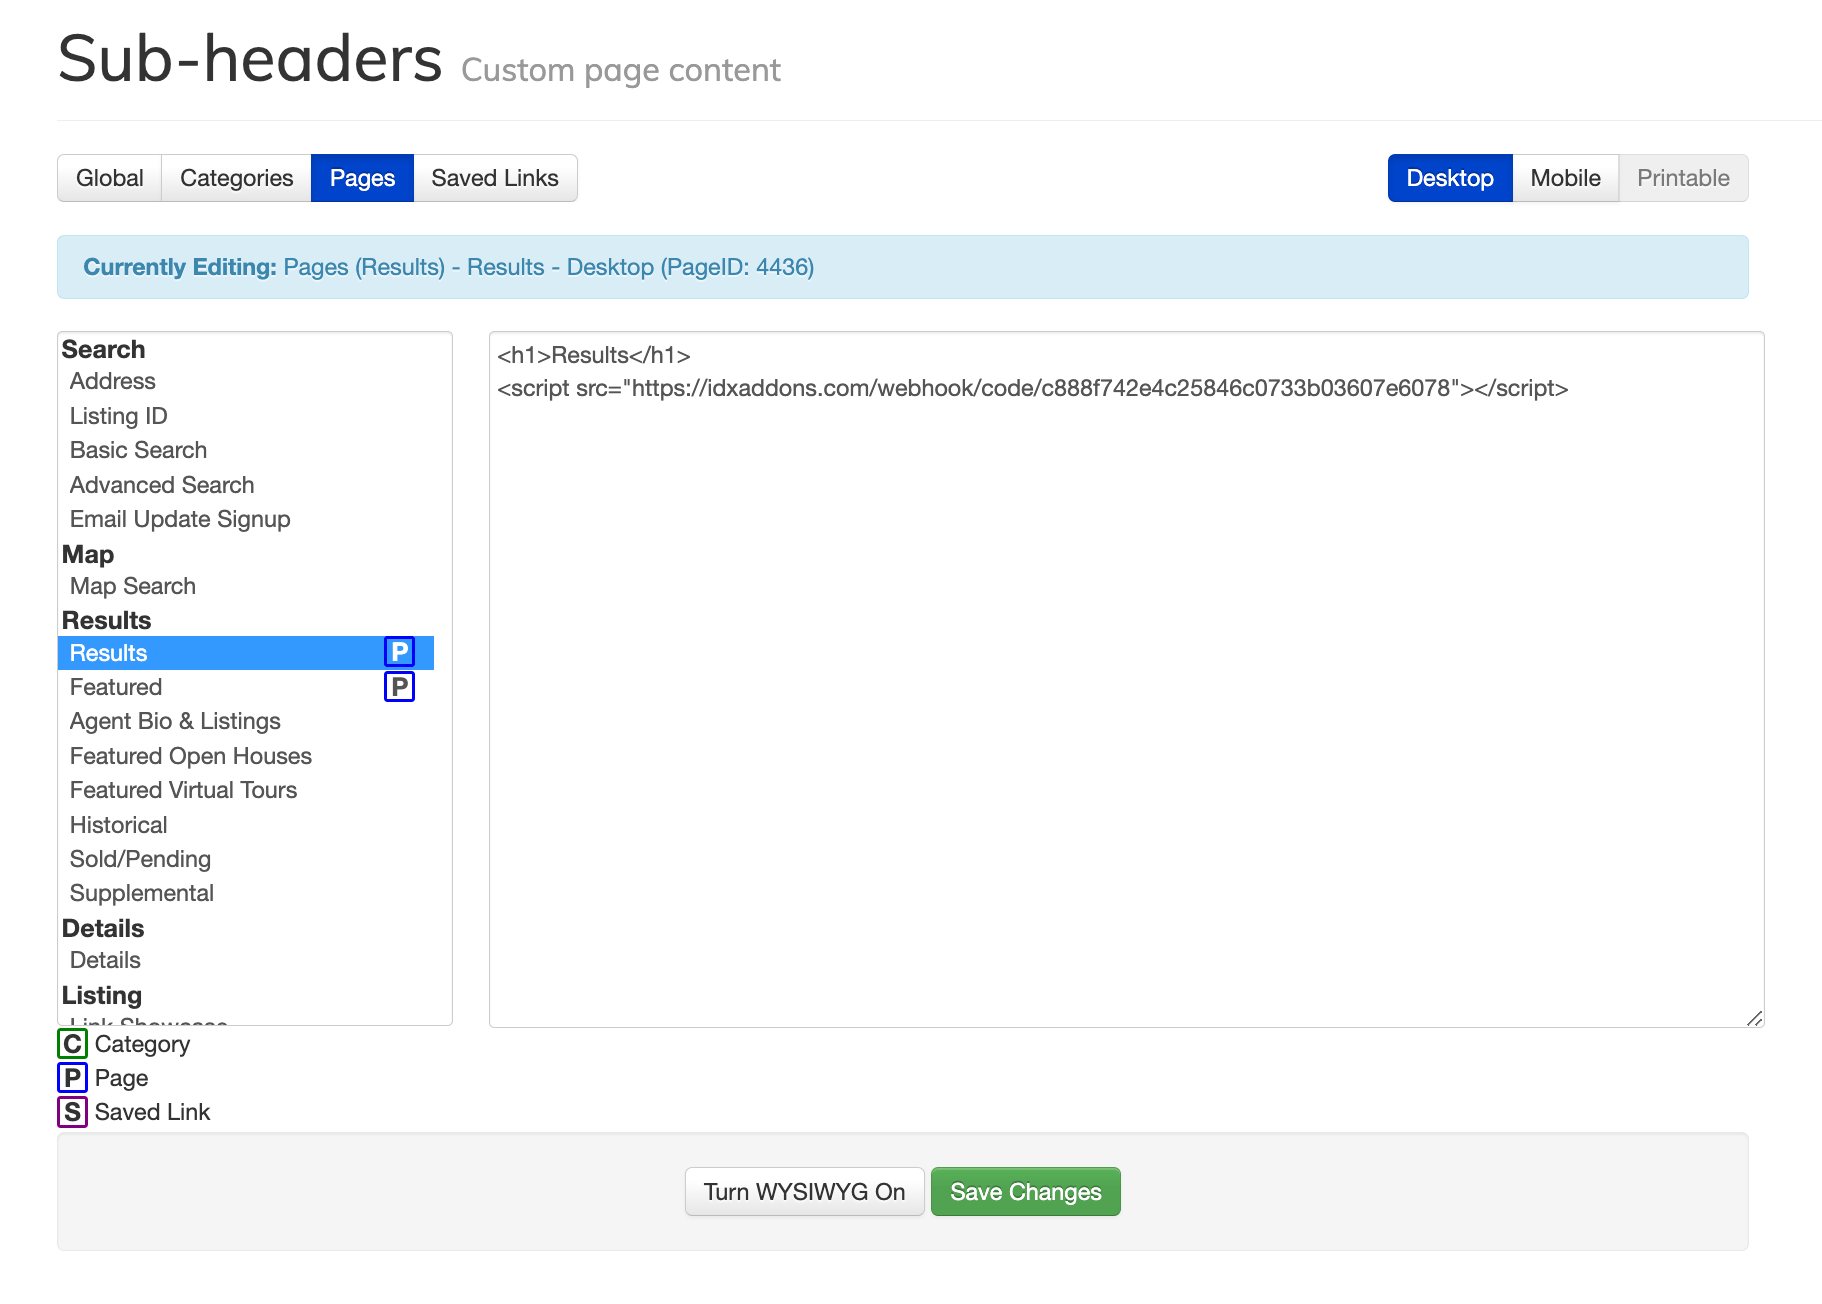Image resolution: width=1822 pixels, height=1304 pixels.
Task: Choose Map Search from the list
Action: (x=133, y=586)
